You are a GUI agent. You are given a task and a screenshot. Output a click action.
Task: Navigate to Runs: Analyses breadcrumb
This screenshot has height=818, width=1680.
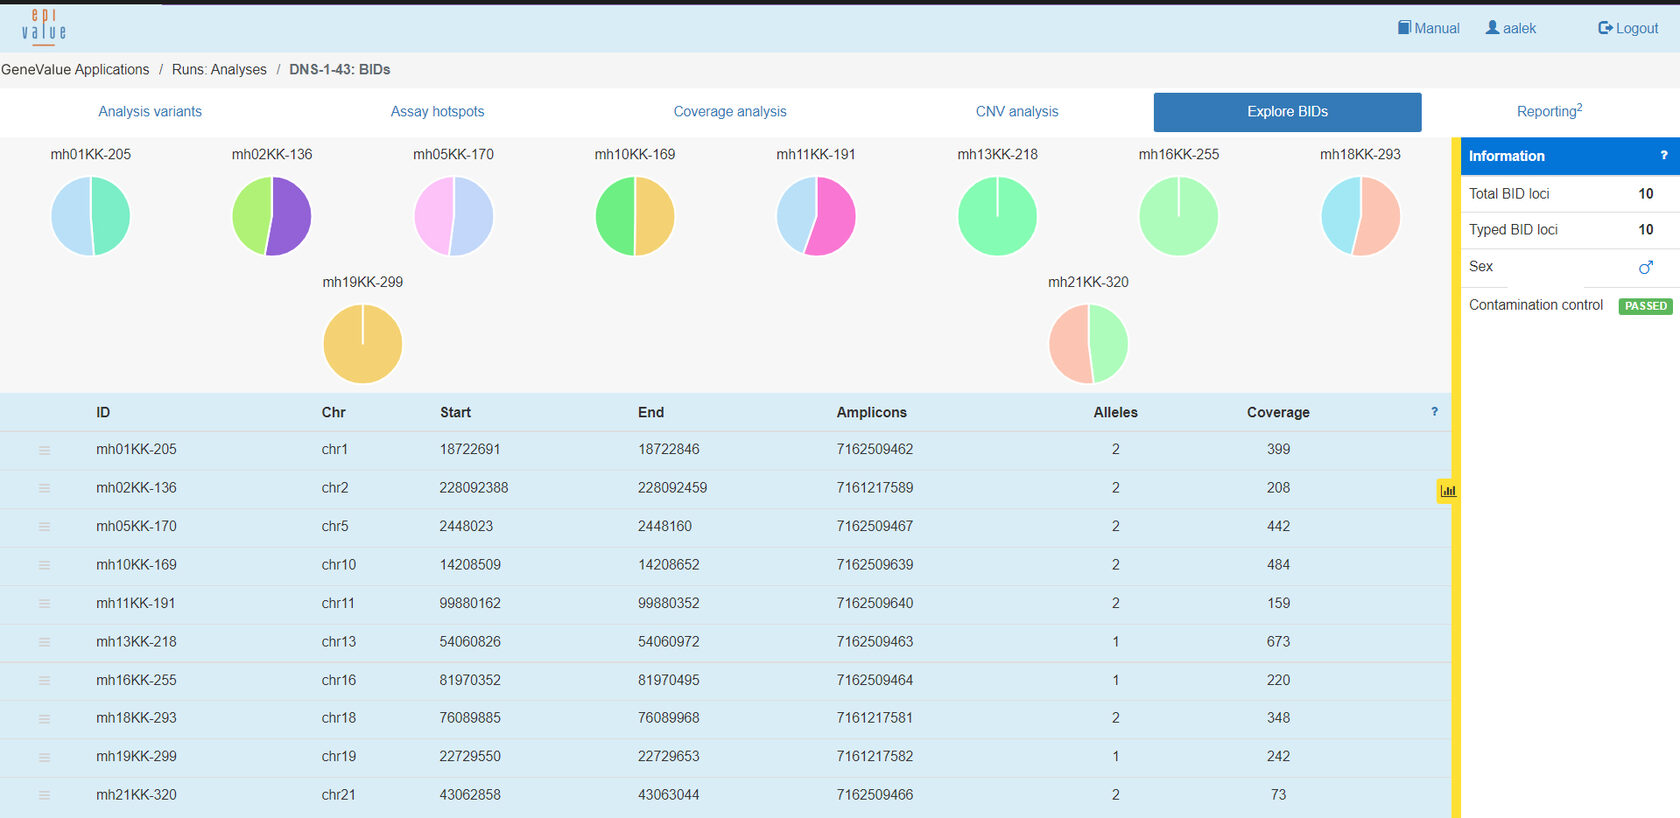point(219,70)
